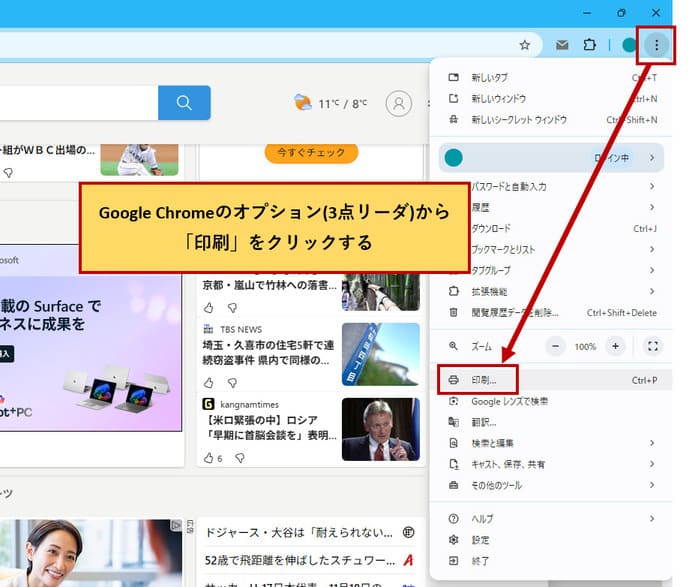The height and width of the screenshot is (587, 695).
Task: Open 設定 from the Chrome menu
Action: pyautogui.click(x=552, y=540)
